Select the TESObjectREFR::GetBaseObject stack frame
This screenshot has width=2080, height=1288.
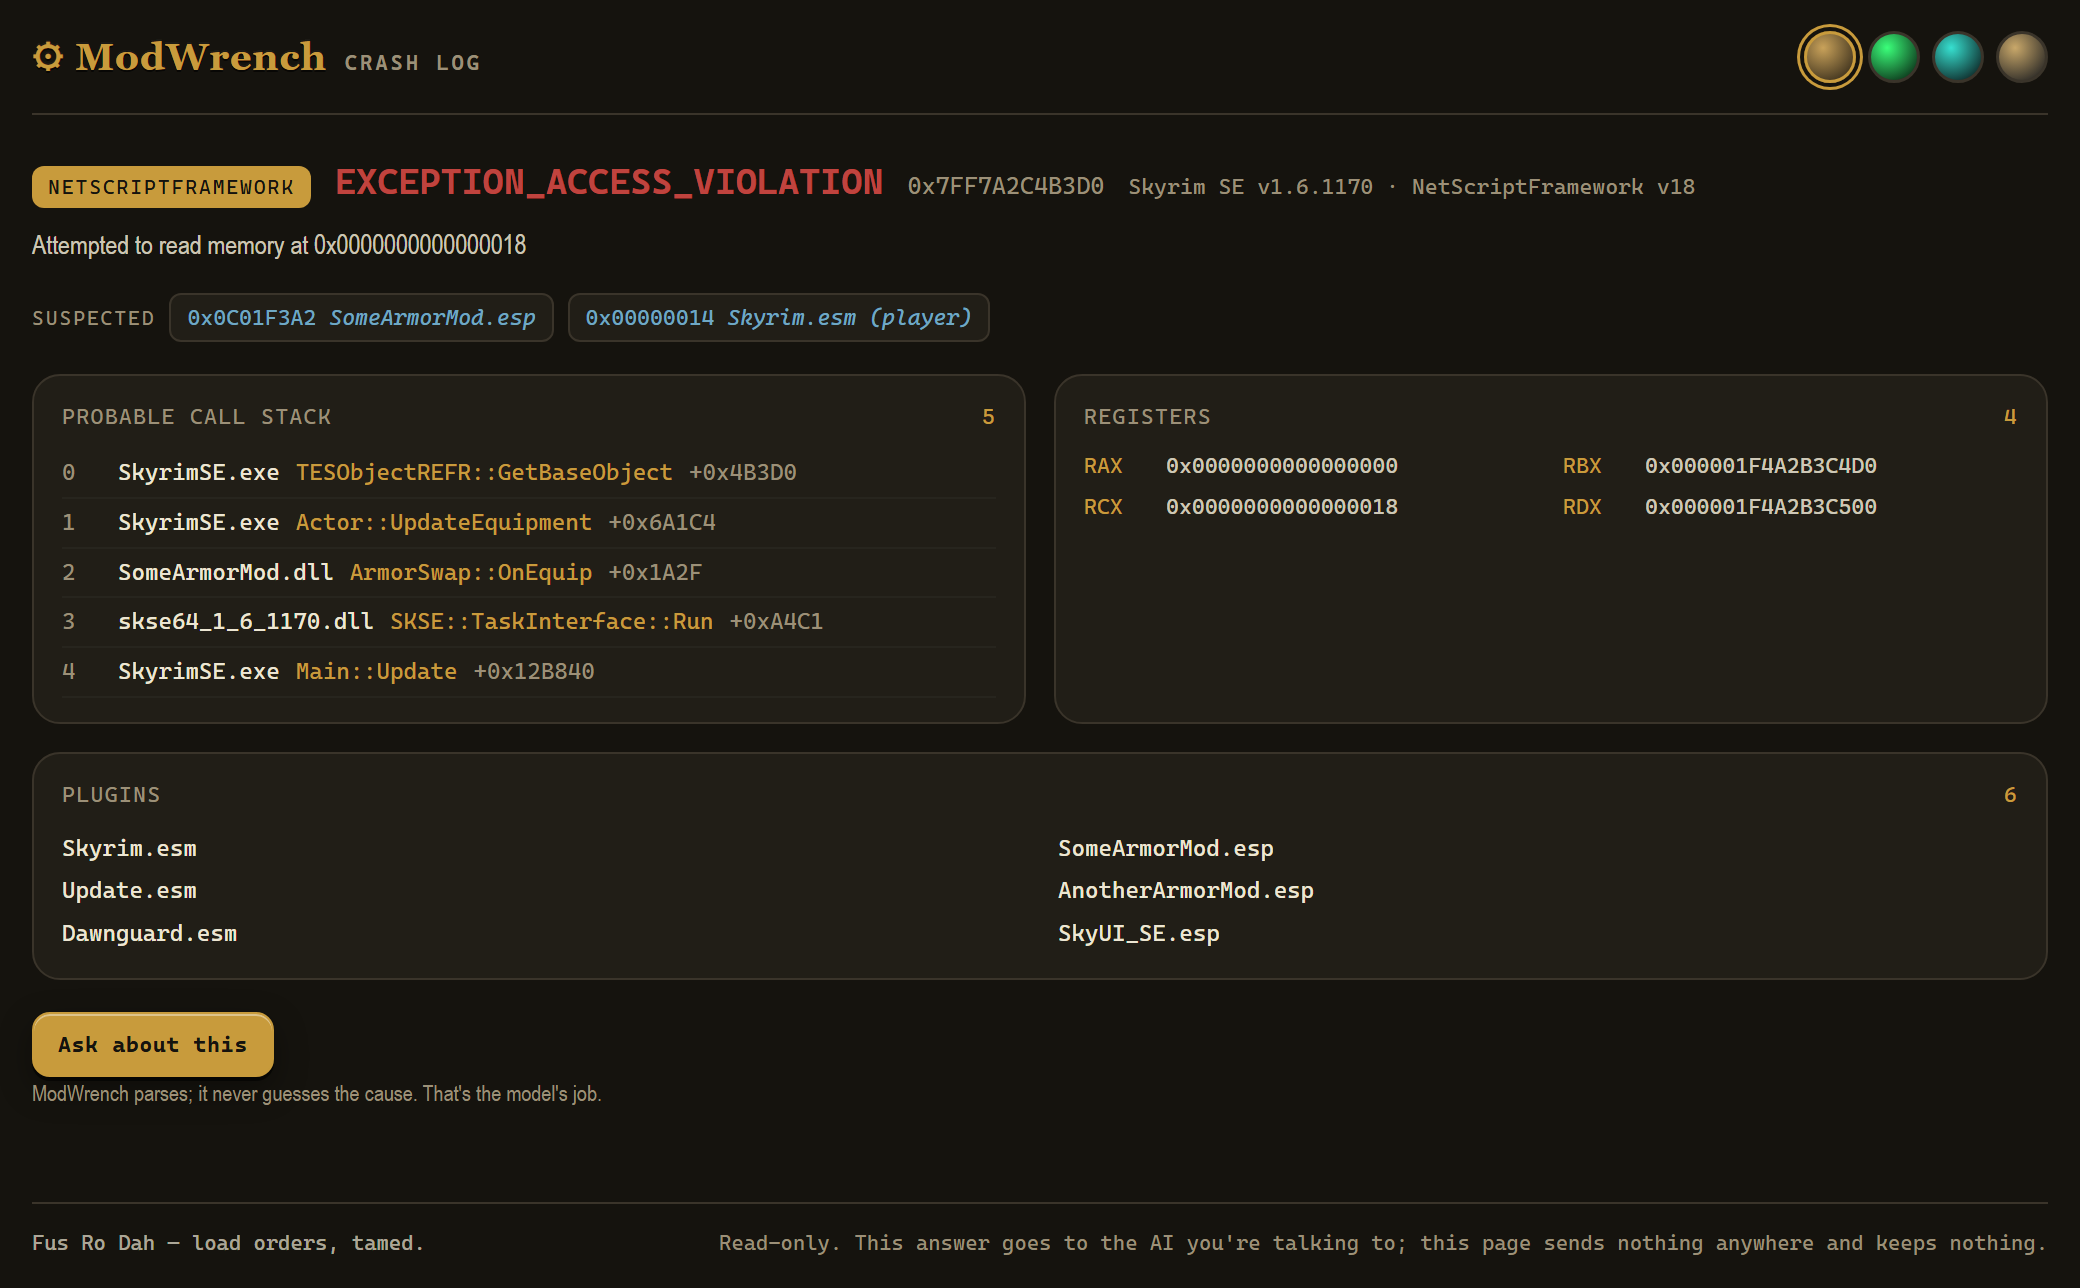pos(529,472)
